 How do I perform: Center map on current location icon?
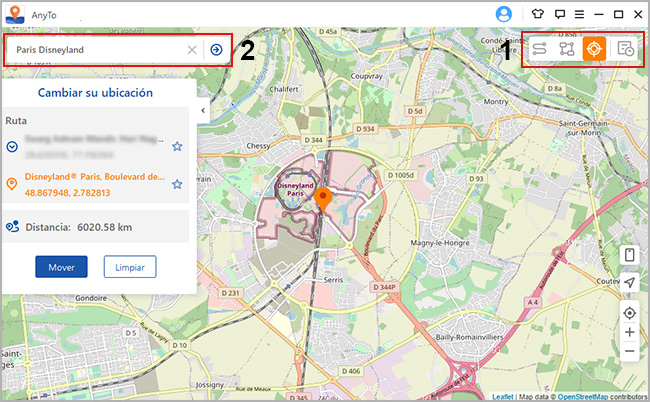pyautogui.click(x=629, y=313)
